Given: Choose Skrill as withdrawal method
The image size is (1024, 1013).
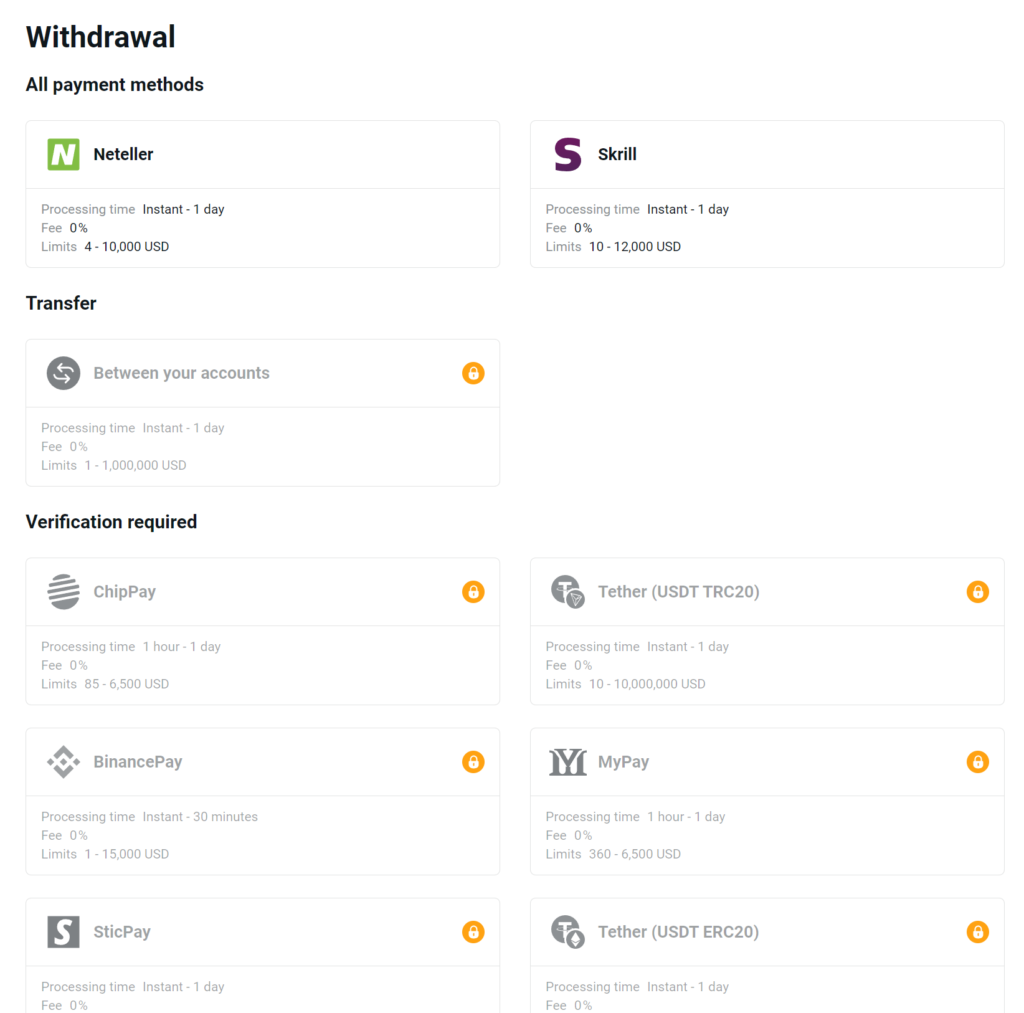Looking at the screenshot, I should [767, 194].
